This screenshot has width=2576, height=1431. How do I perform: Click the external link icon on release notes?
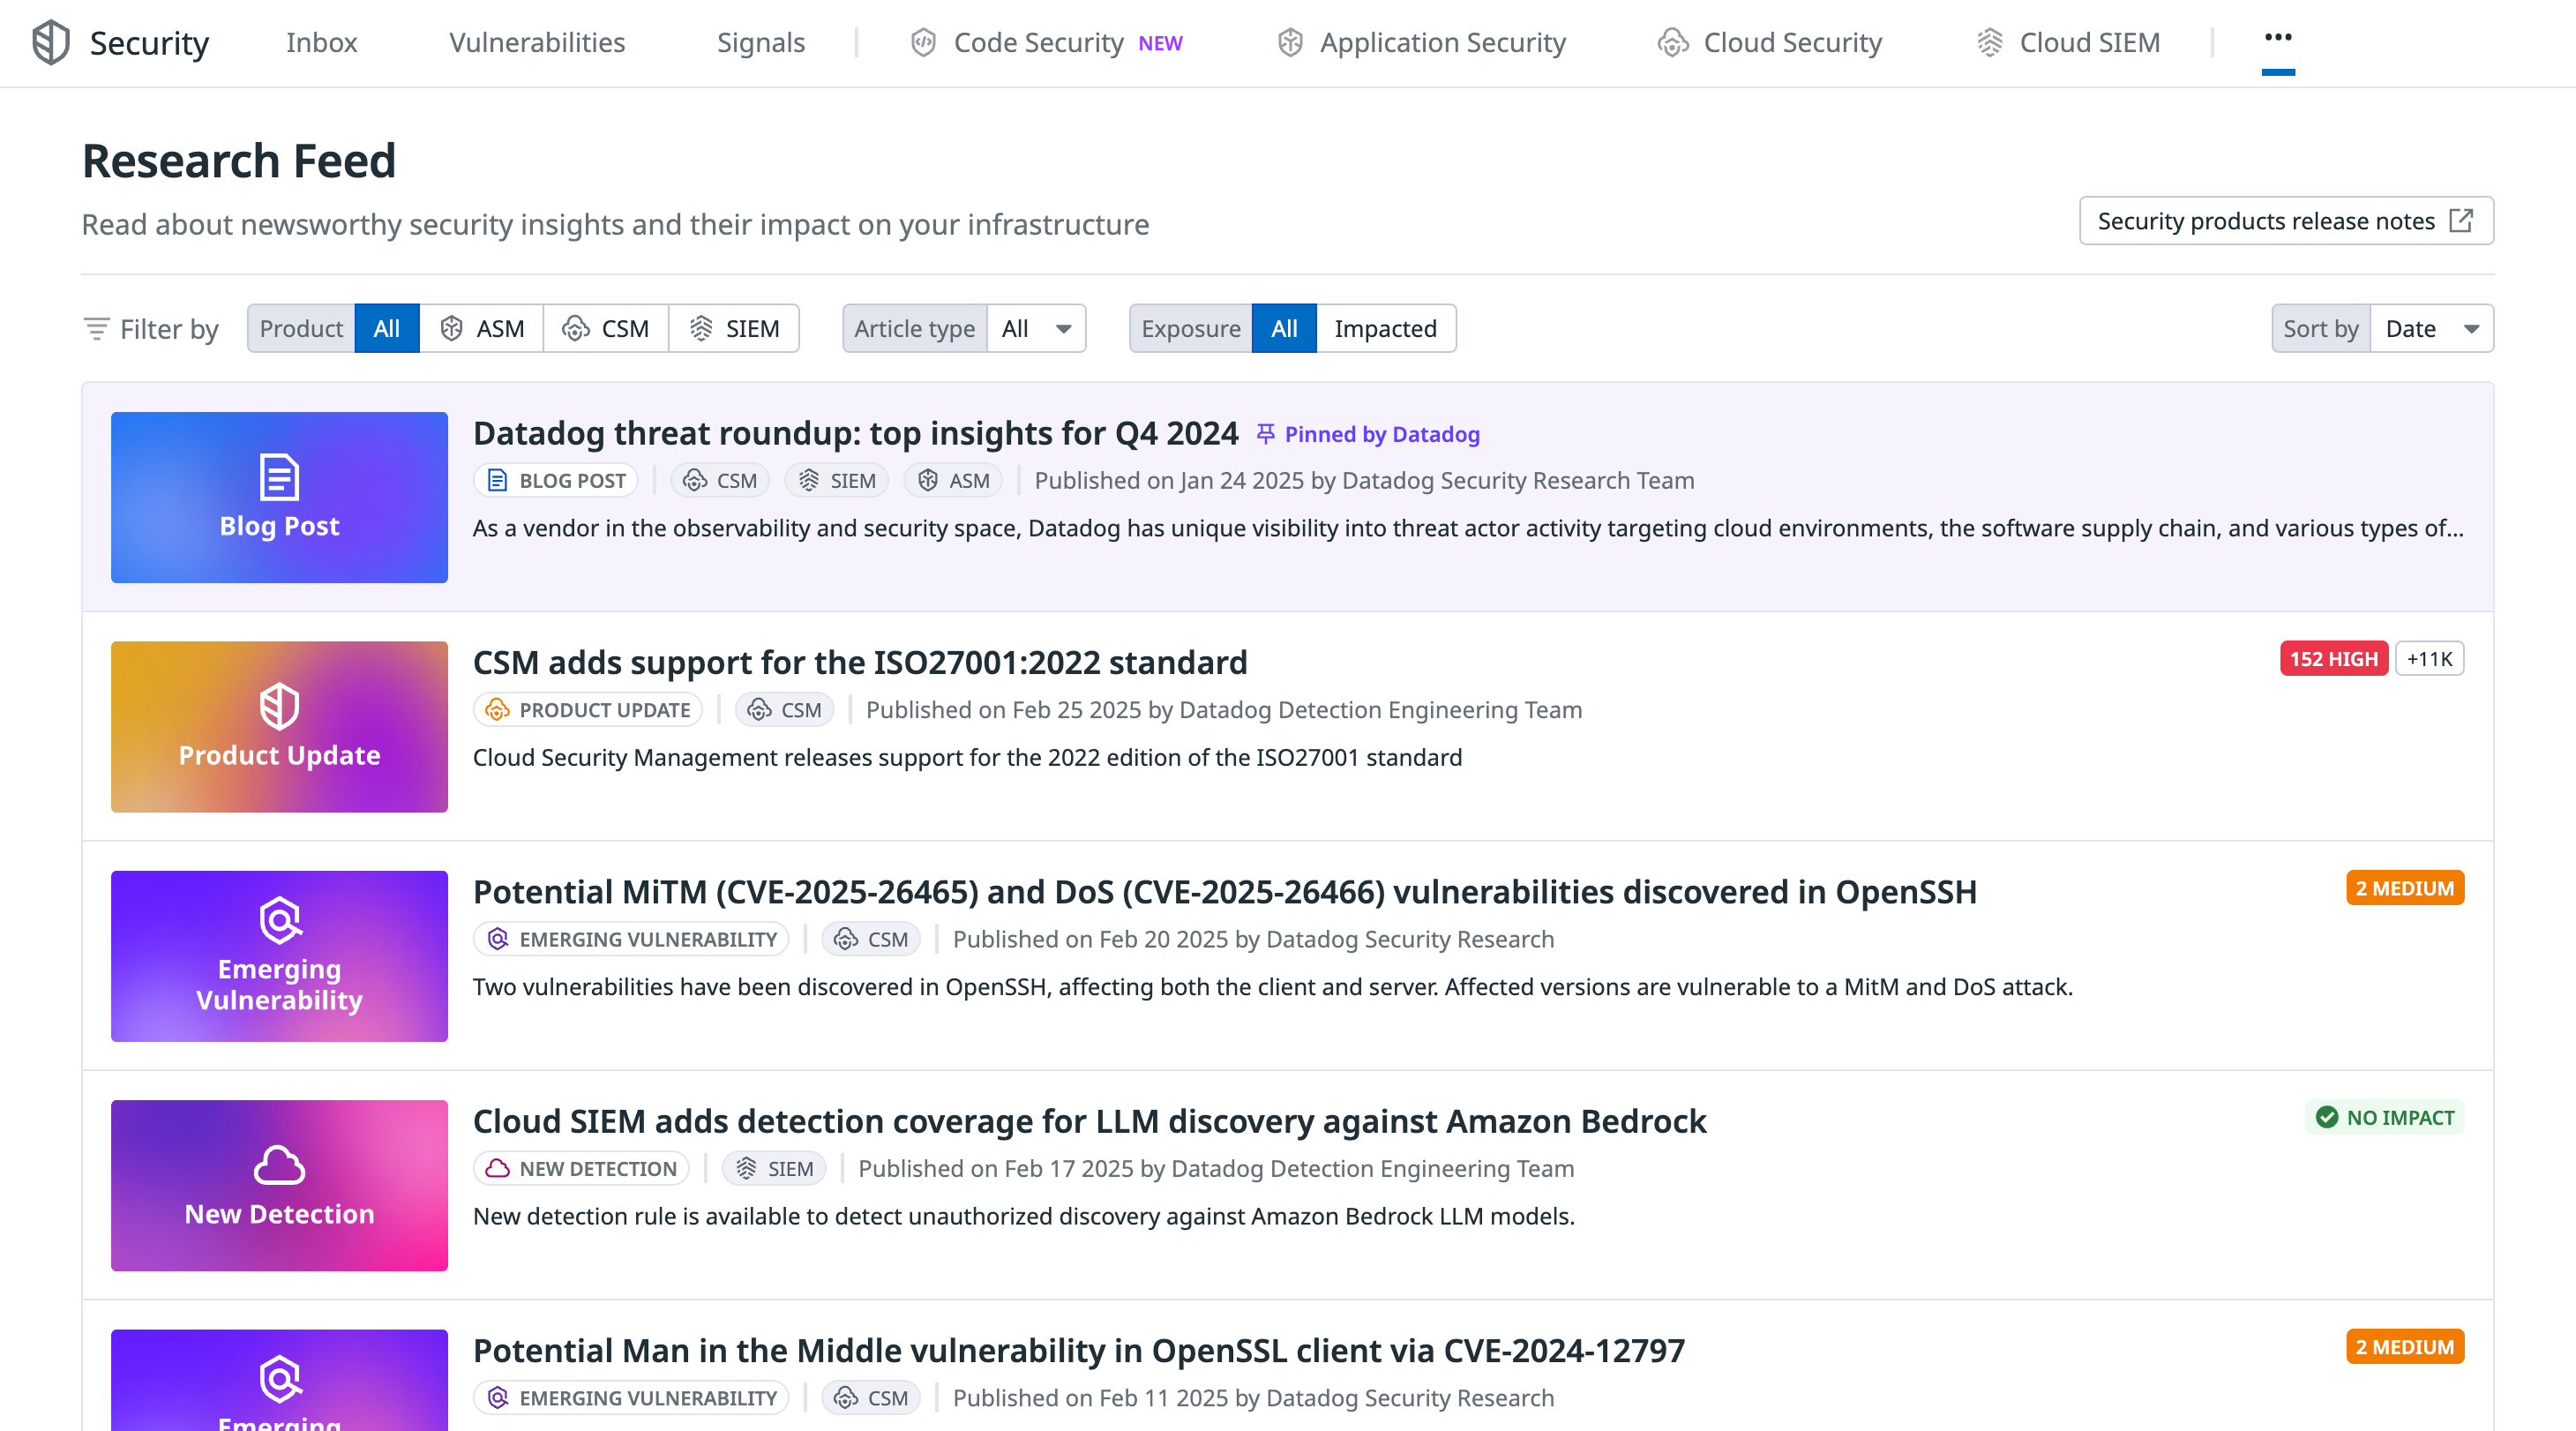click(x=2461, y=221)
